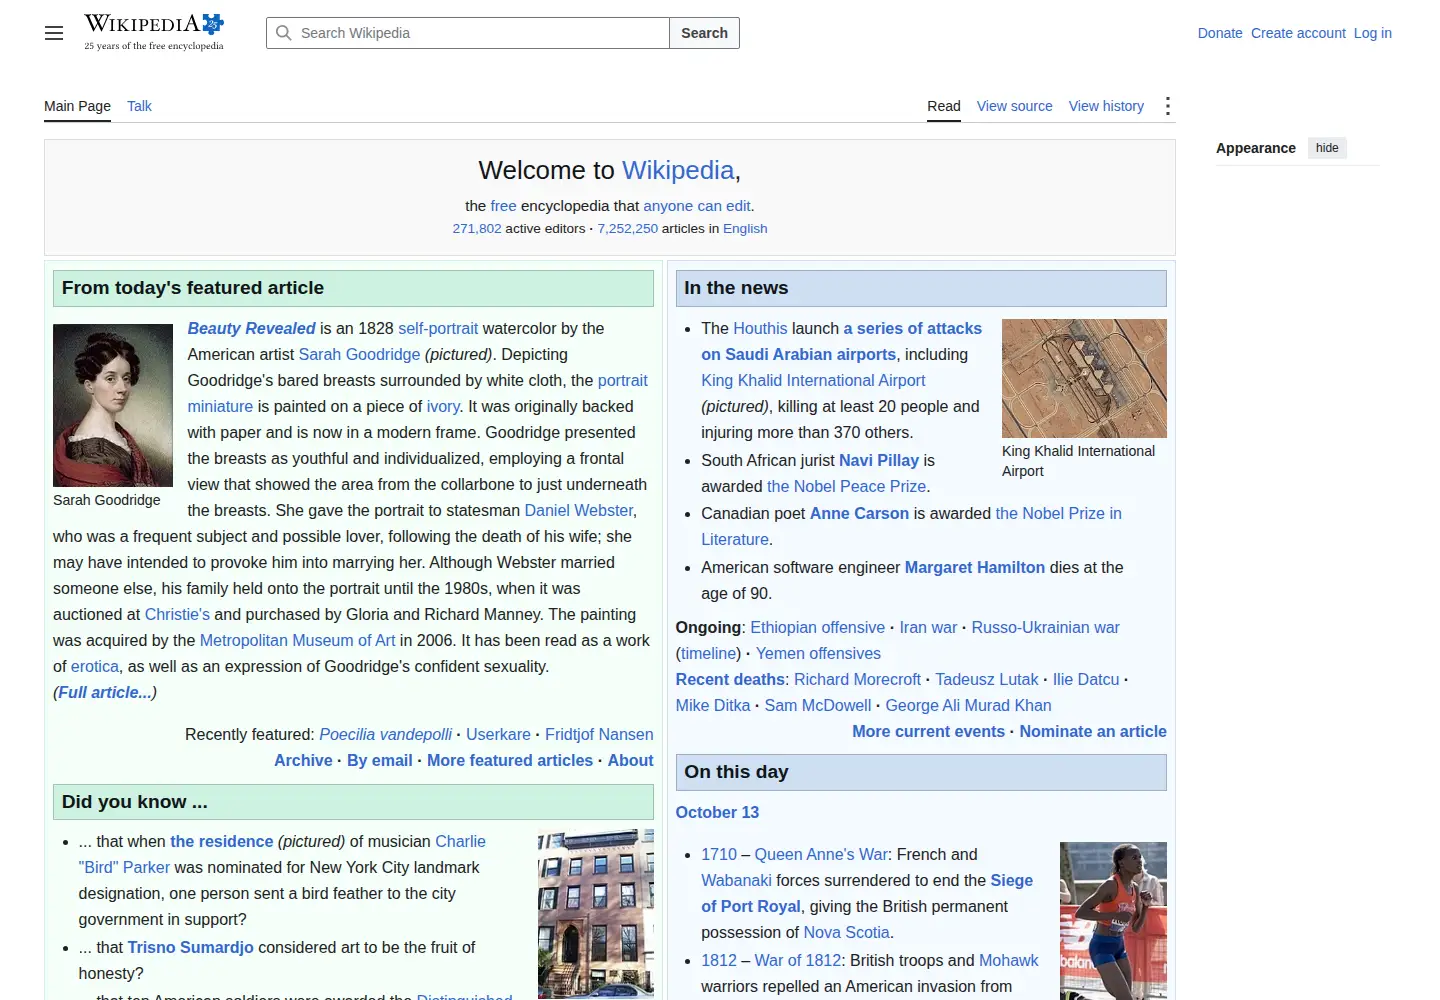
Task: Click Nominate an article link
Action: (1093, 731)
